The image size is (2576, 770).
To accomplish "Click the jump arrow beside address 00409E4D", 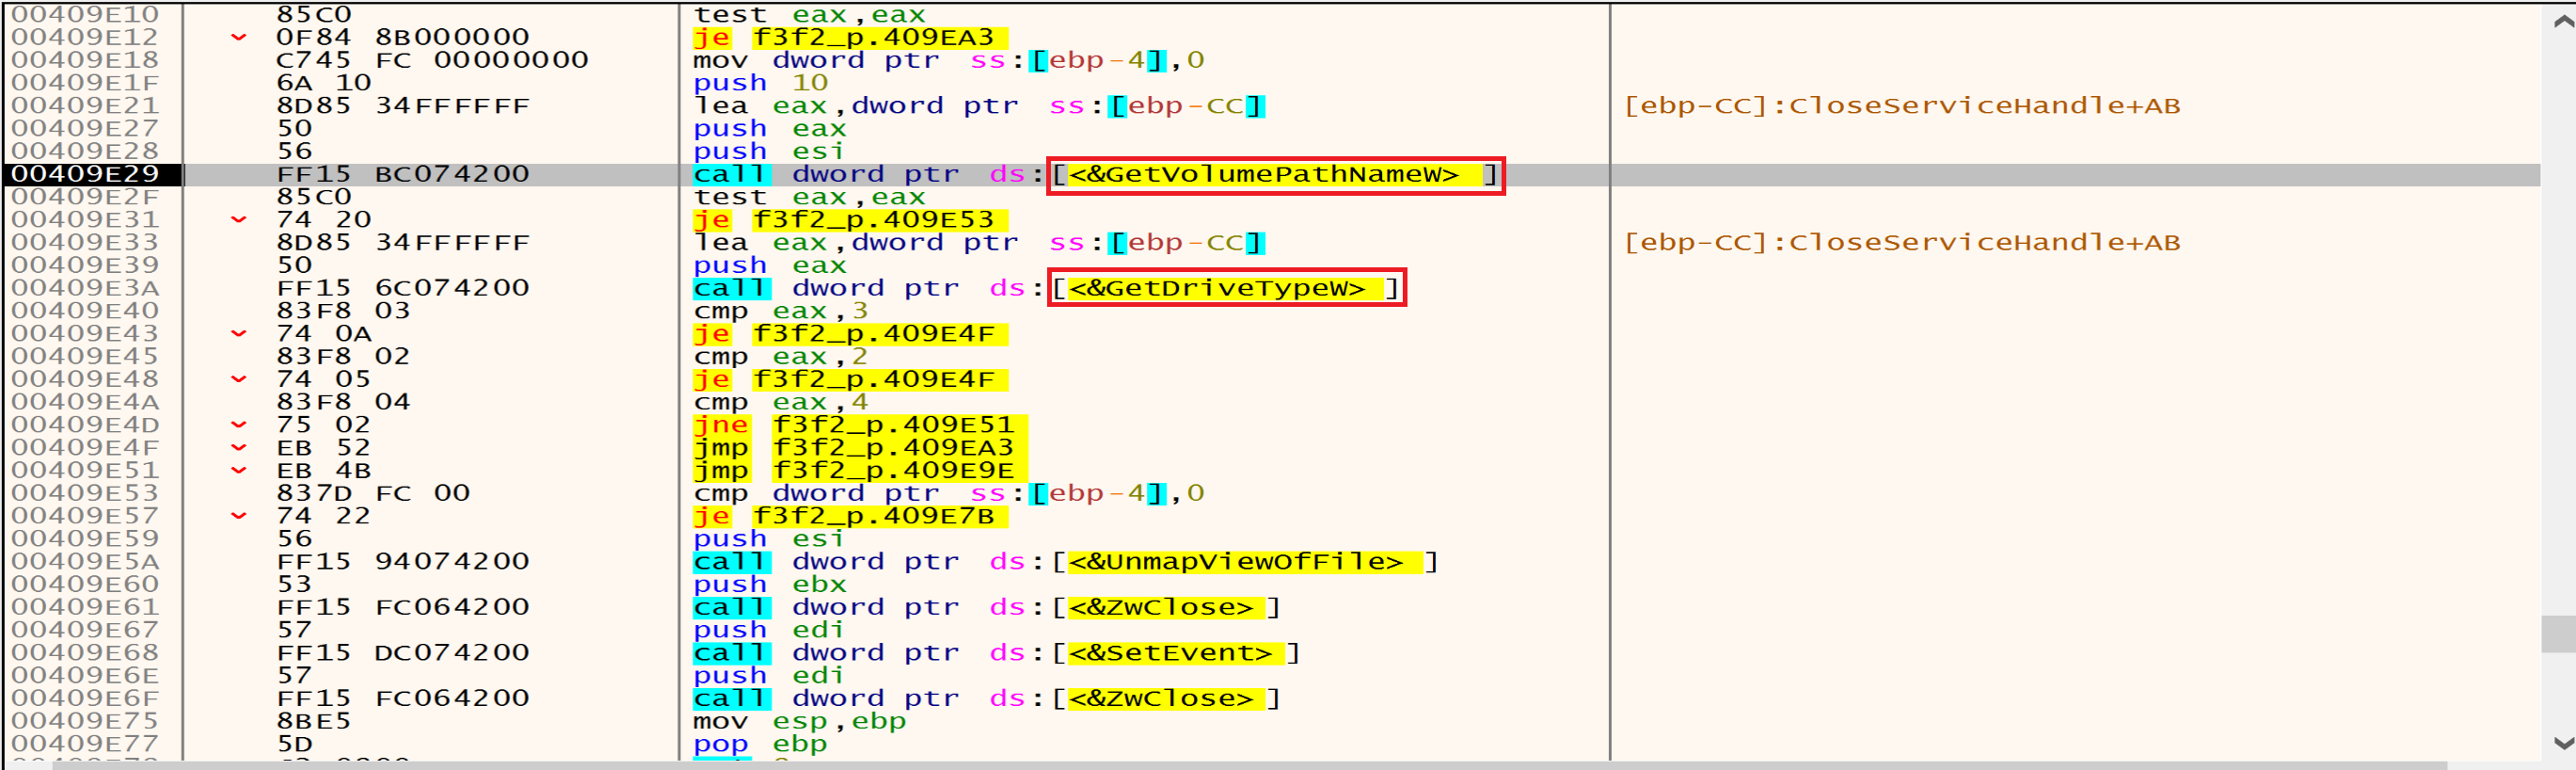I will click(x=238, y=425).
